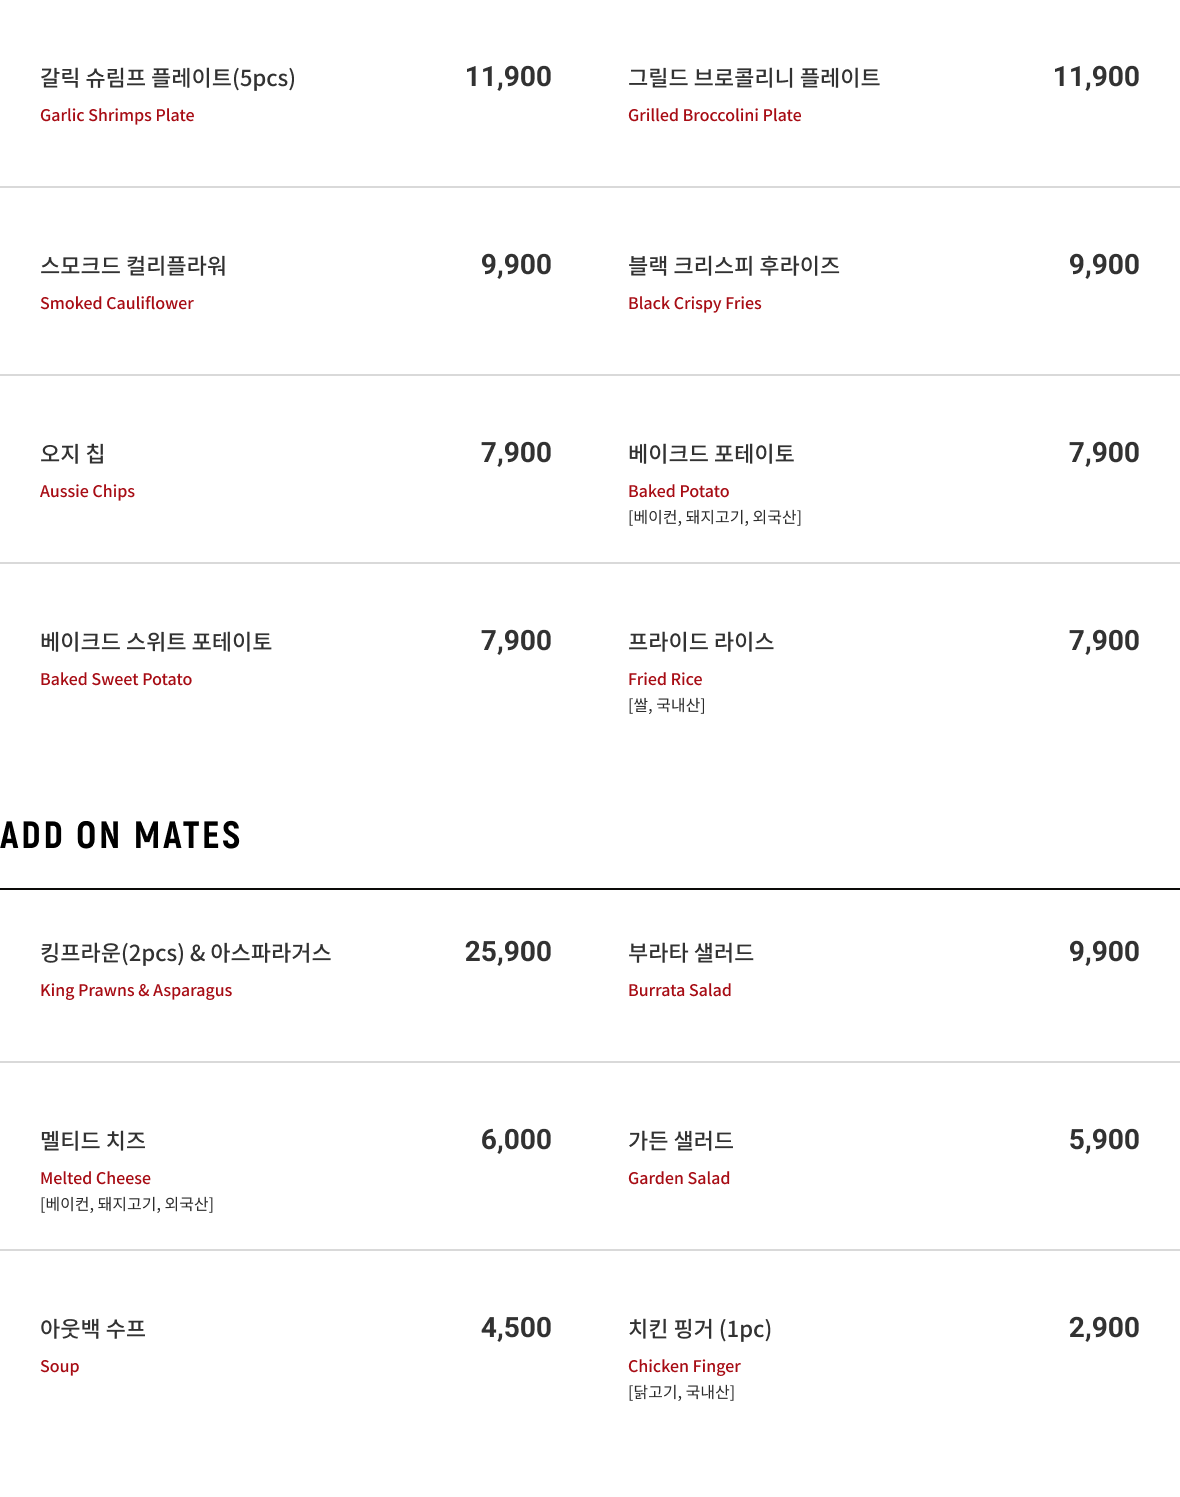Choose Smoked Cauliflower from the menu
Screen dimensions: 1180x1497
296,282
